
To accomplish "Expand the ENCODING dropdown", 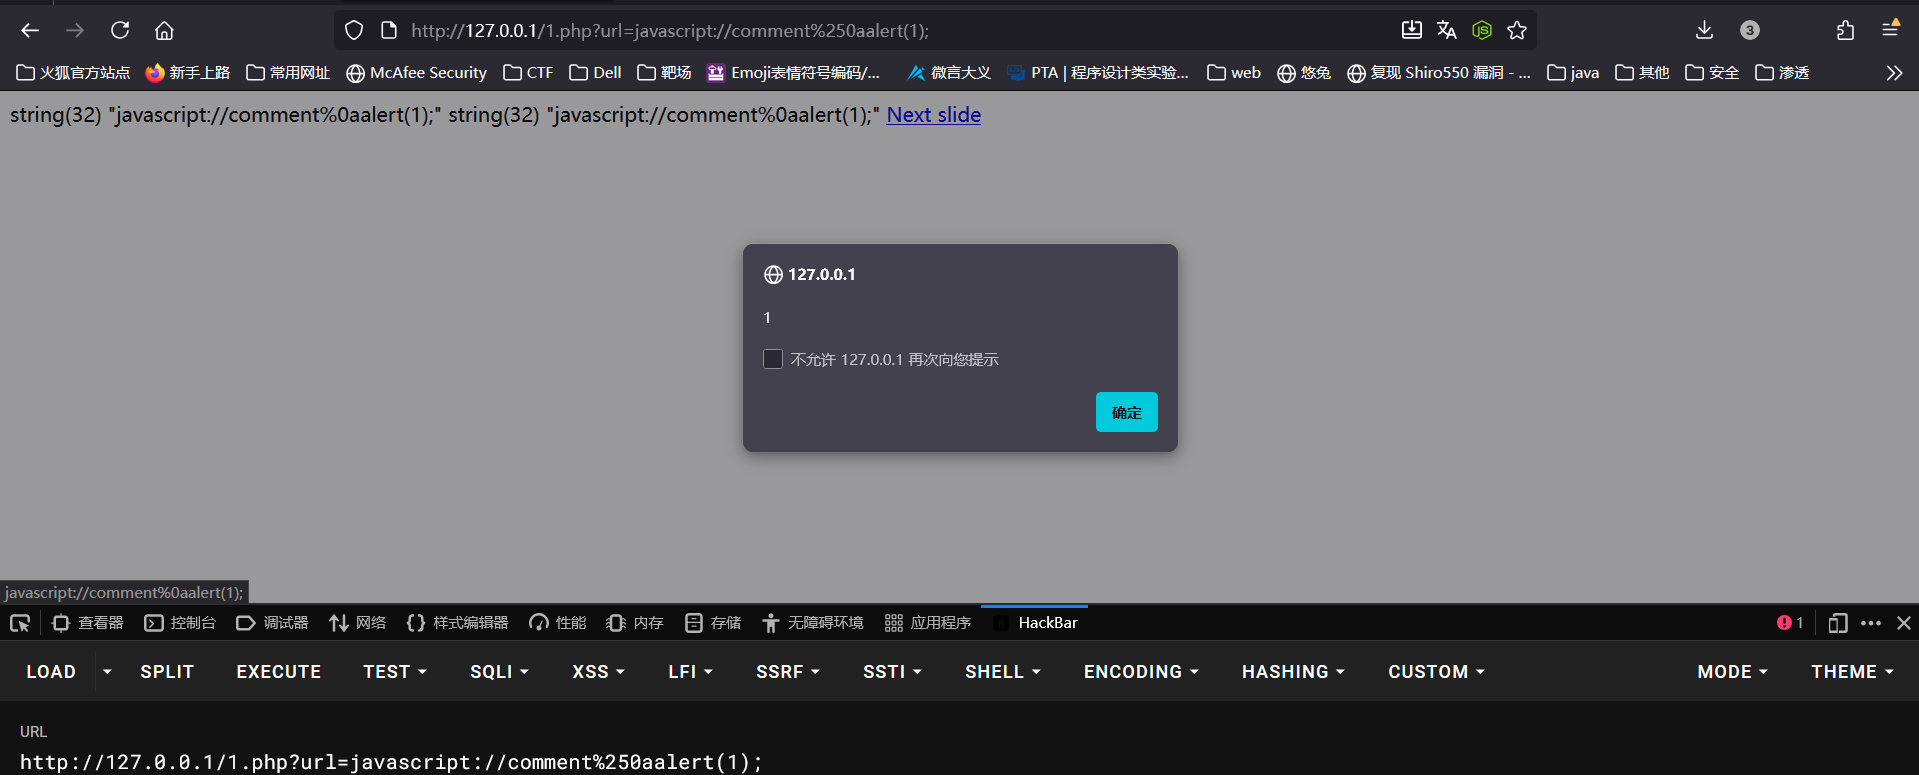I will 1141,672.
